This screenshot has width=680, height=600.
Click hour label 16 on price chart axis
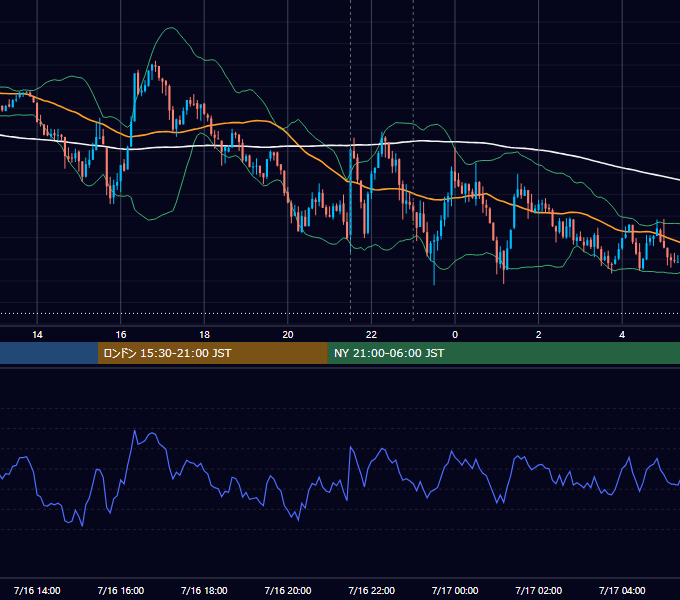(121, 335)
